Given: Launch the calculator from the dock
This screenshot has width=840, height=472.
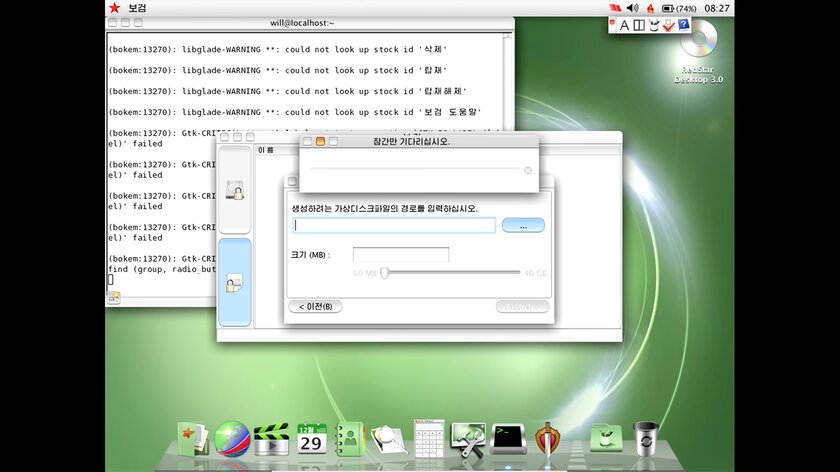Looking at the screenshot, I should (429, 438).
